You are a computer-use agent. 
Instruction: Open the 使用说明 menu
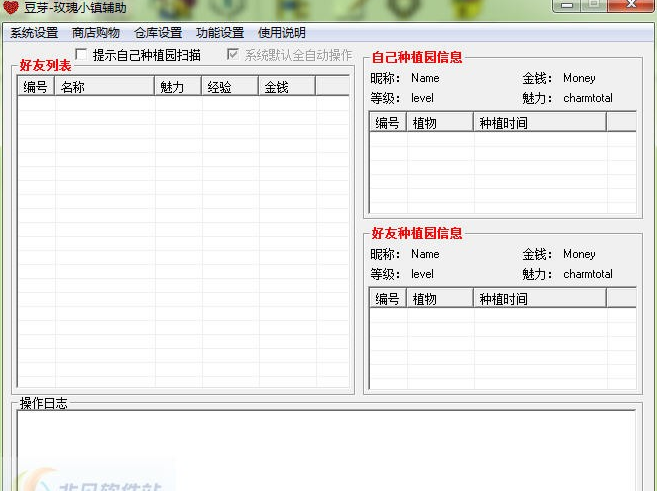[x=282, y=33]
